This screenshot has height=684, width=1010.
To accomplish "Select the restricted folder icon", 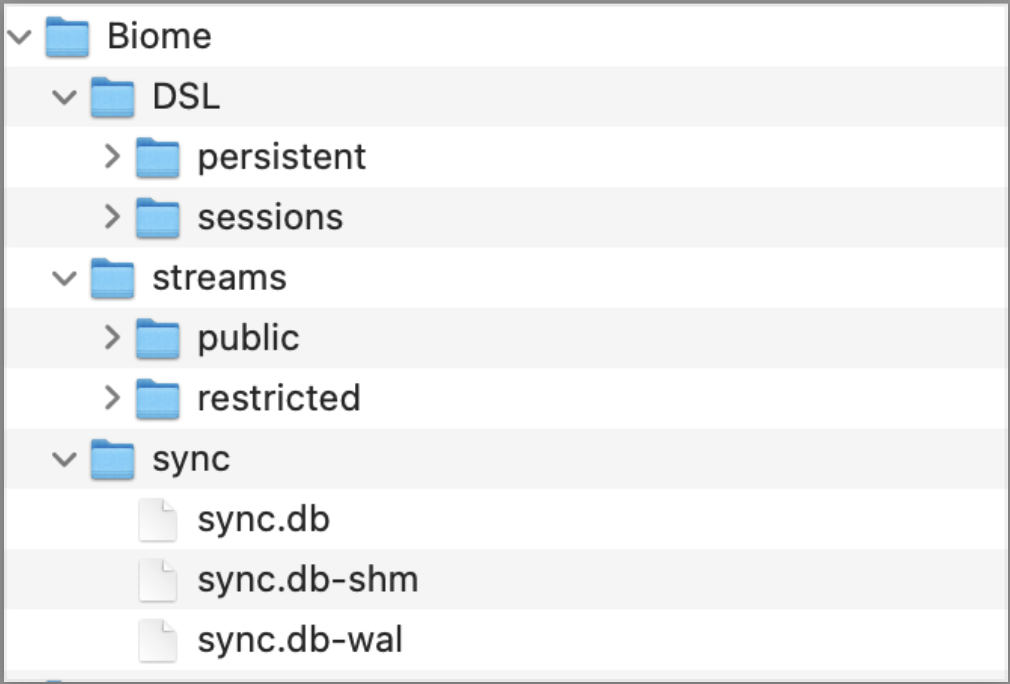I will 158,399.
